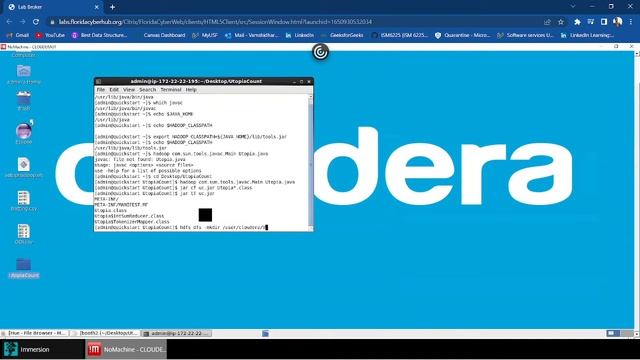Open the media controls icon in Chrome toolbar
This screenshot has height=360, width=640.
click(591, 22)
